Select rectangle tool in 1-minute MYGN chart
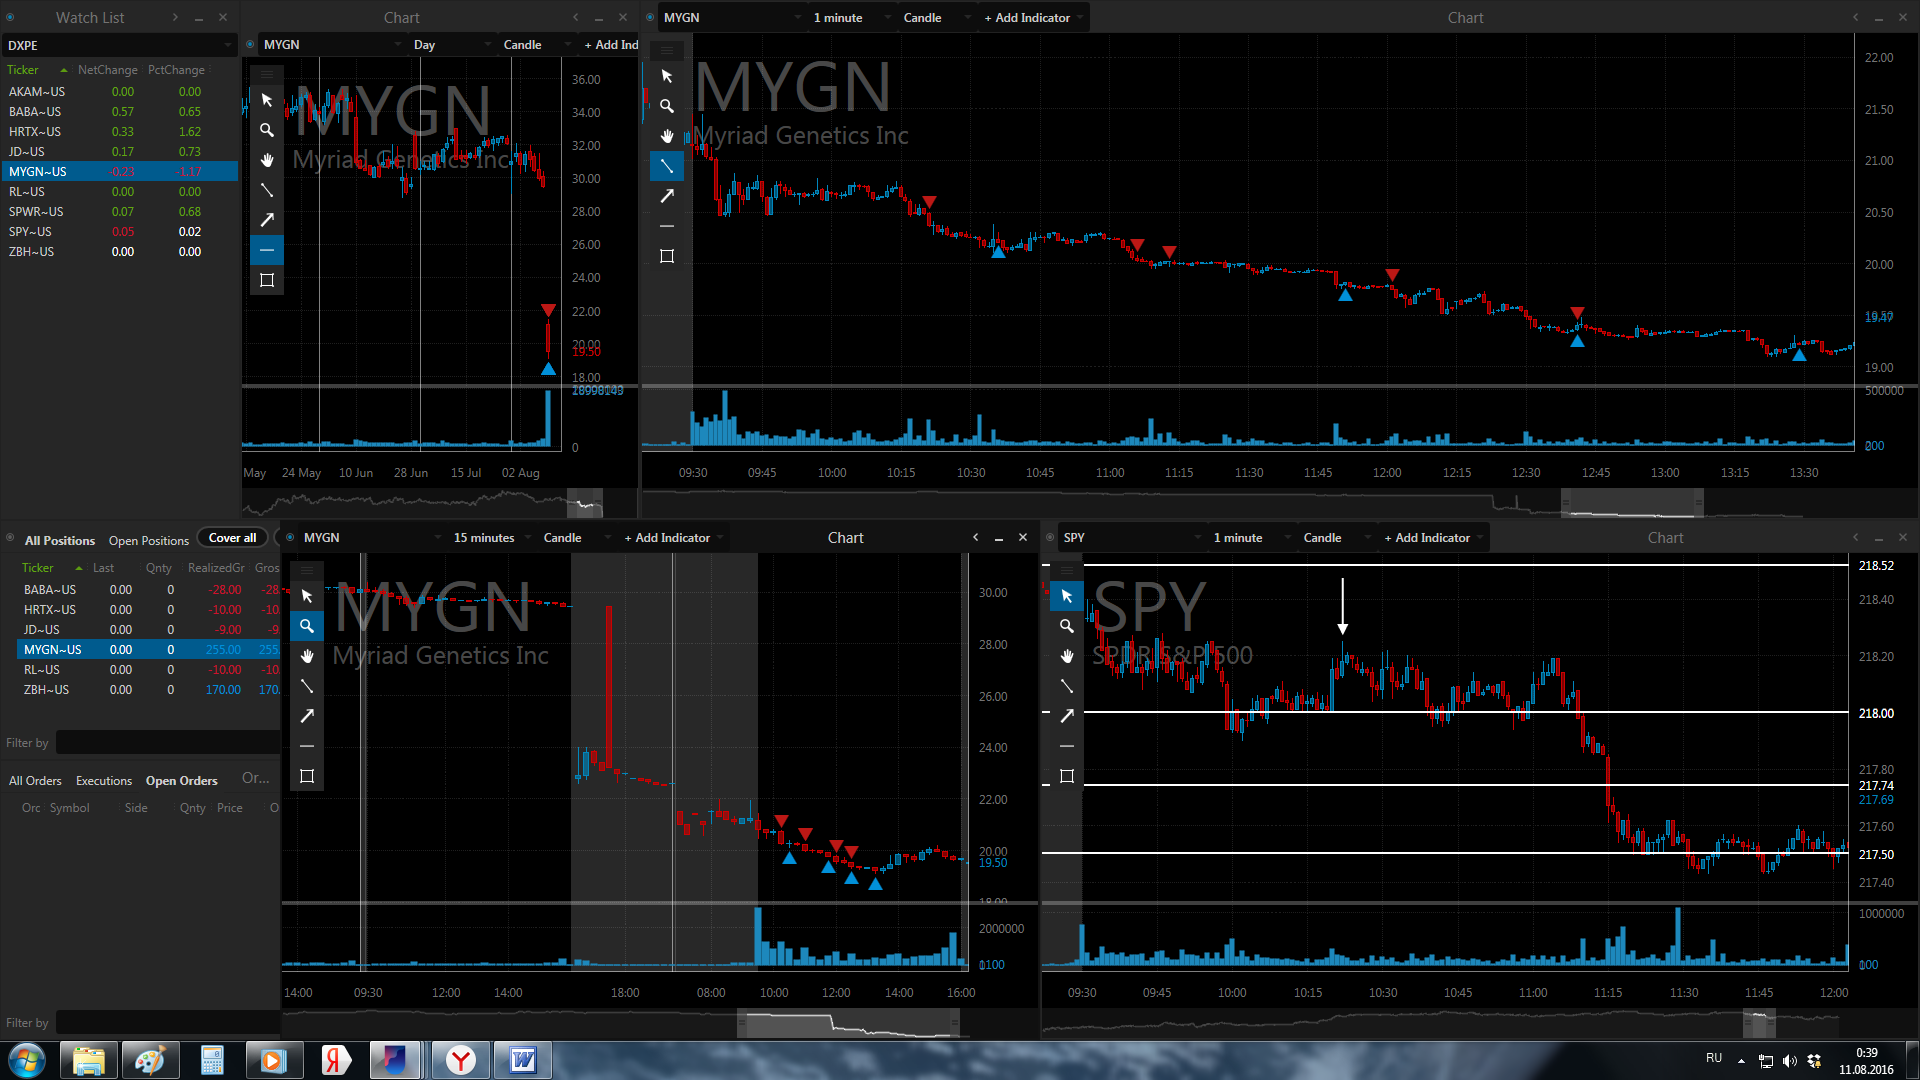 pyautogui.click(x=667, y=256)
